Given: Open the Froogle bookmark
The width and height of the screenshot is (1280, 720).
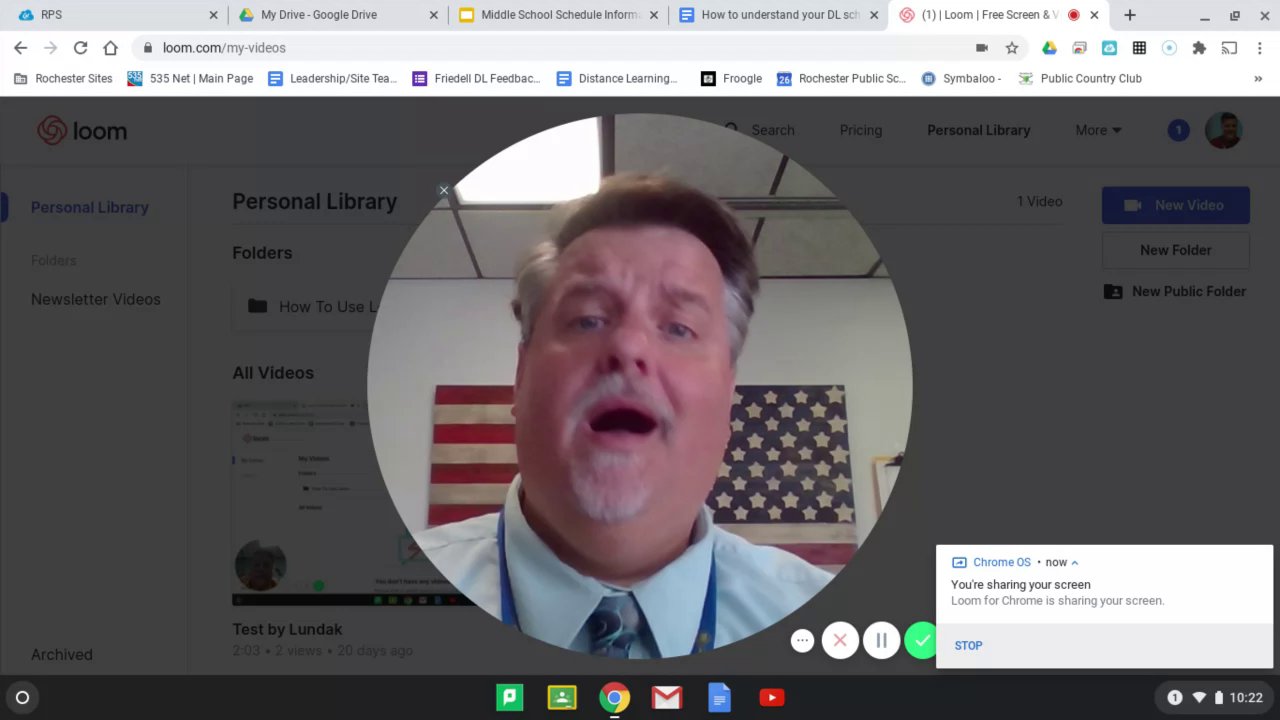Looking at the screenshot, I should coord(732,78).
